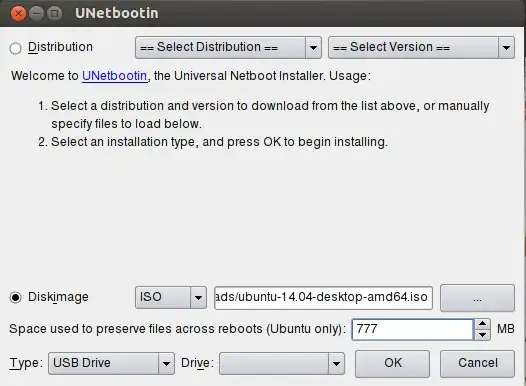The height and width of the screenshot is (386, 526).
Task: Click the browse "..." button
Action: click(x=477, y=298)
